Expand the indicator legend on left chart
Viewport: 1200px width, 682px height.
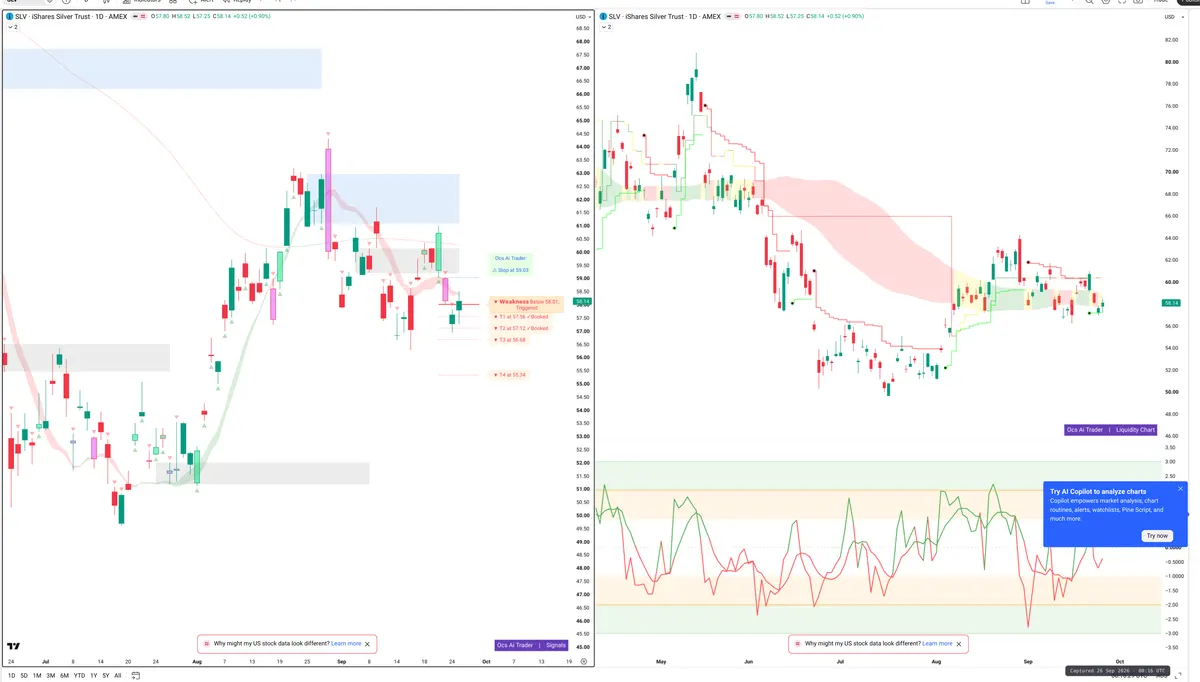12,27
